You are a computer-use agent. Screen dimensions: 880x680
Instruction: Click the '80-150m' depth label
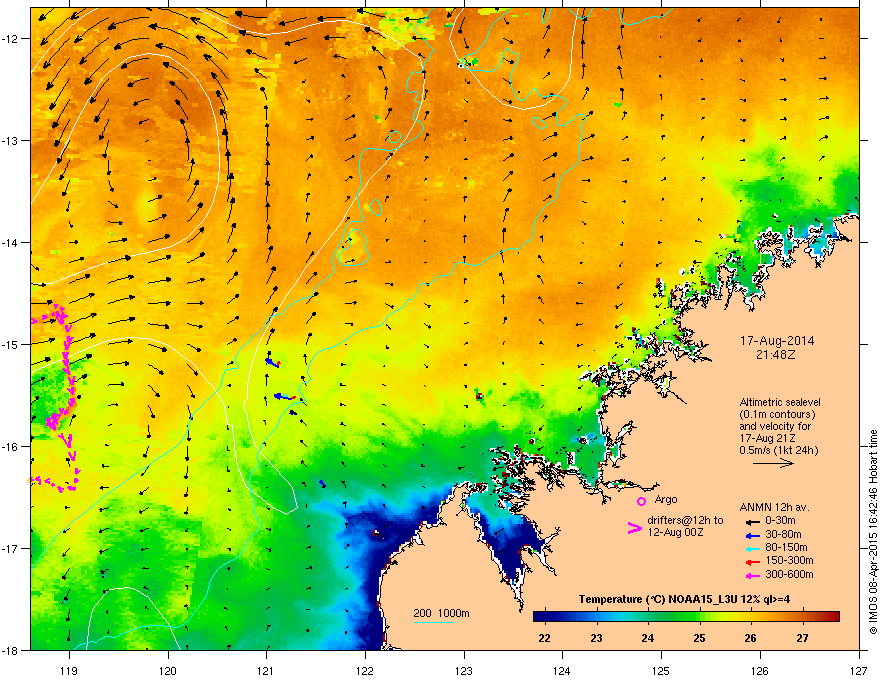click(786, 547)
